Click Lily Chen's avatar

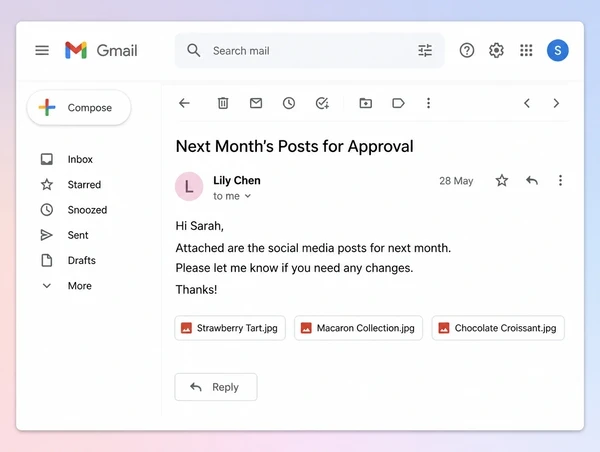[x=189, y=186]
